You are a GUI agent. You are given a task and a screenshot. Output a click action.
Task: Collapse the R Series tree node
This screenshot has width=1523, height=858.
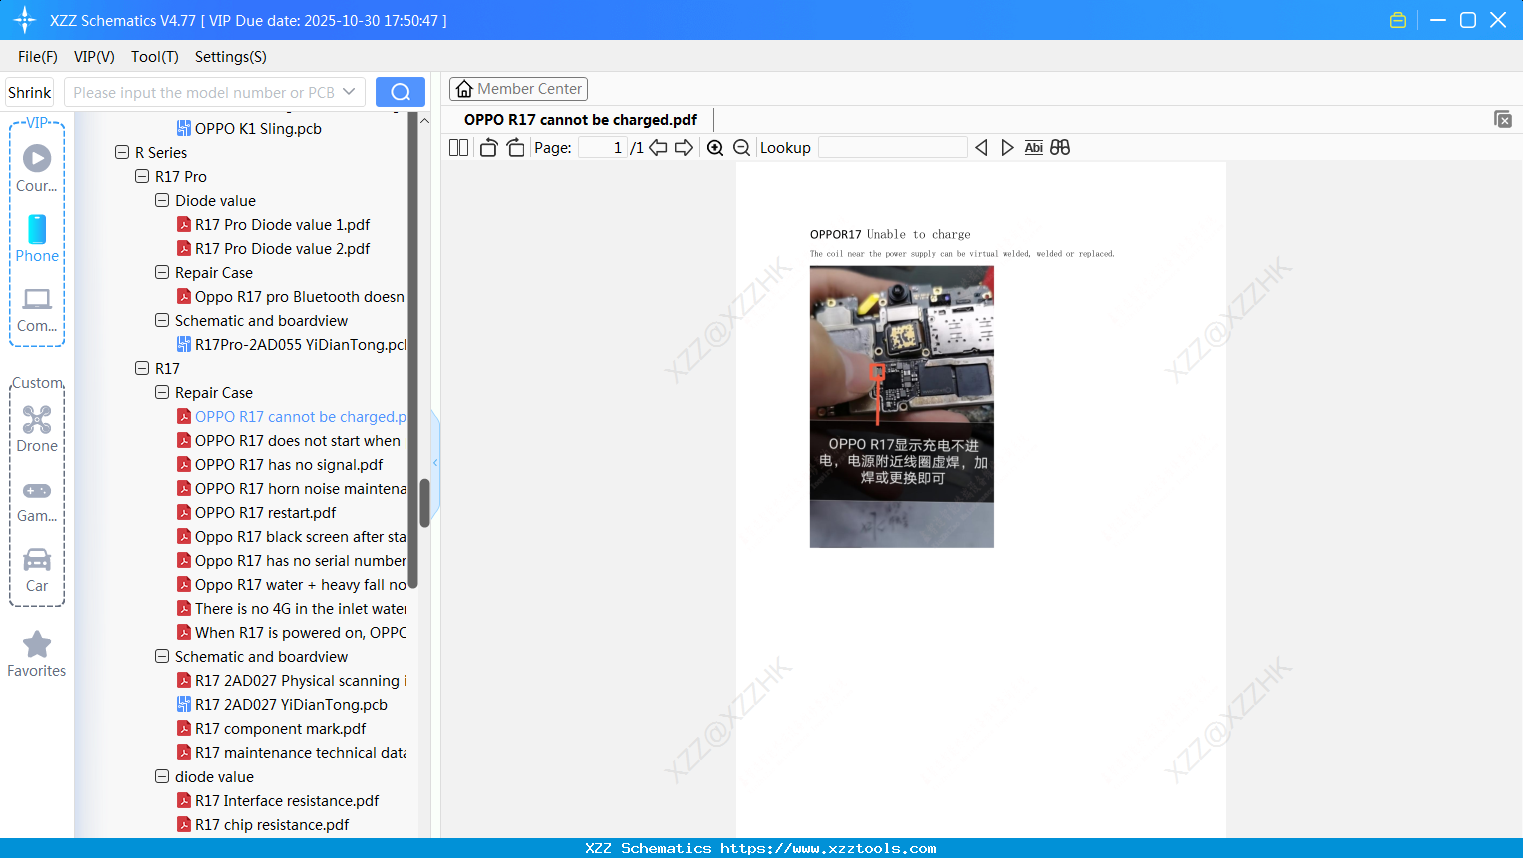click(x=122, y=153)
